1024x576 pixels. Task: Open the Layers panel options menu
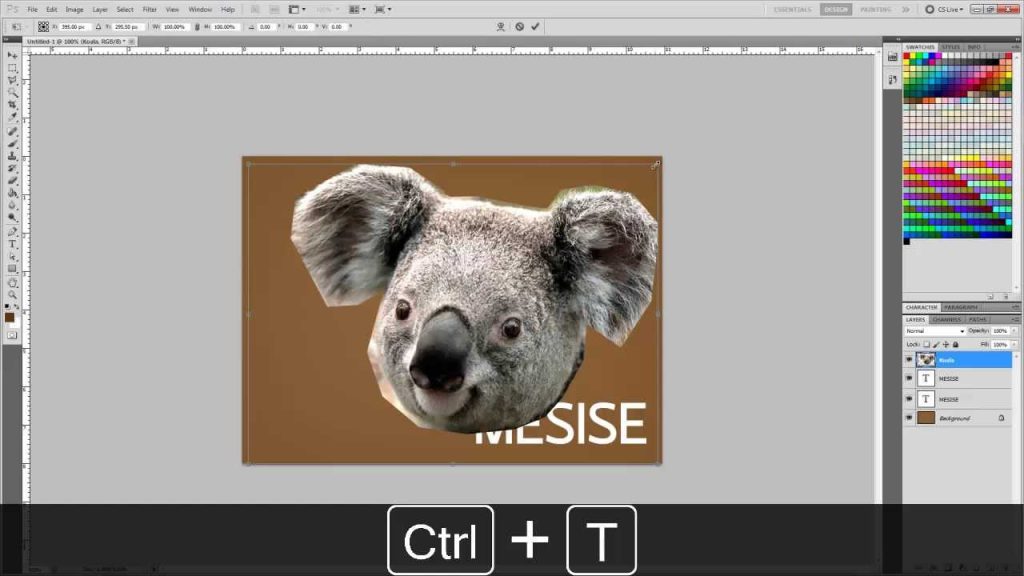[1015, 319]
